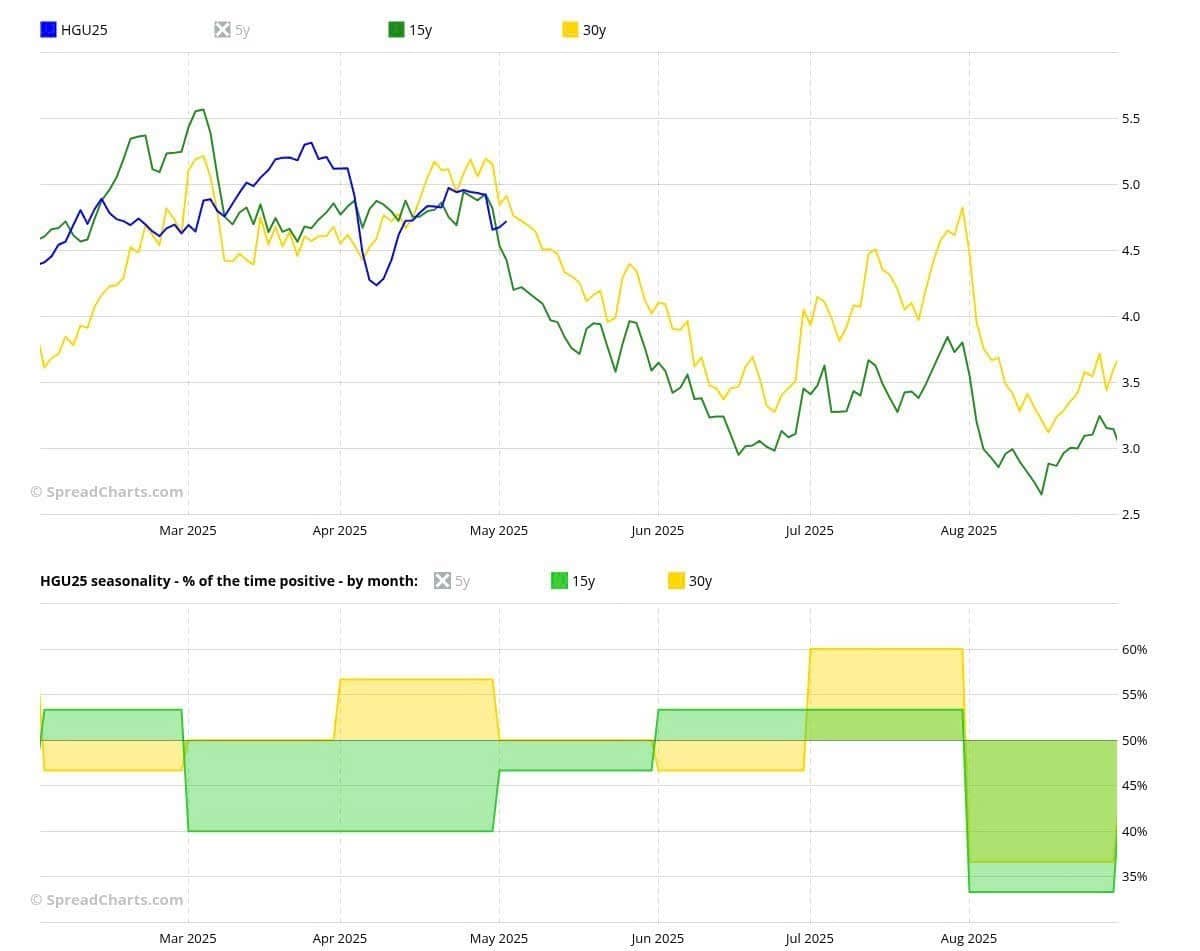Select Aug 2025 label on lower chart axis
This screenshot has width=1200, height=951.
pos(968,939)
